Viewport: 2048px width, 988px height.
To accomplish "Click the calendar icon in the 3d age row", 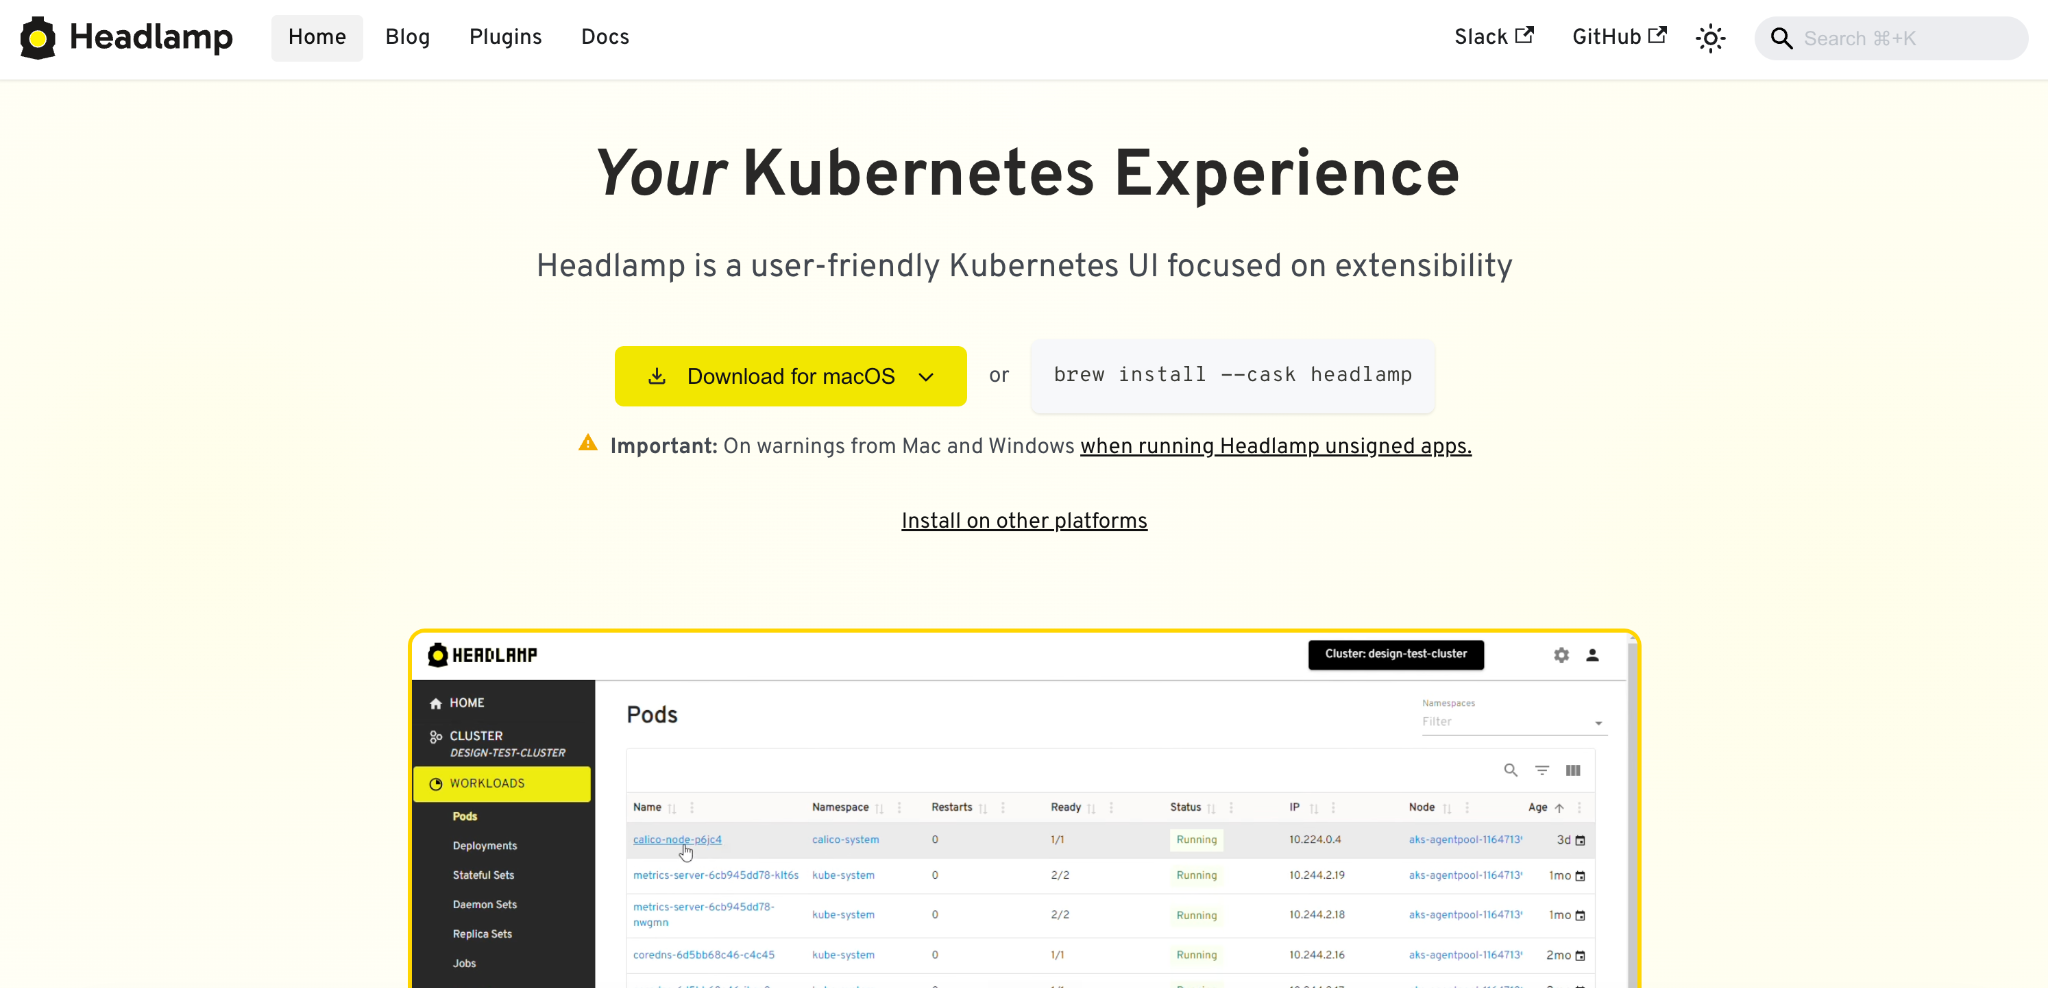I will click(x=1580, y=841).
